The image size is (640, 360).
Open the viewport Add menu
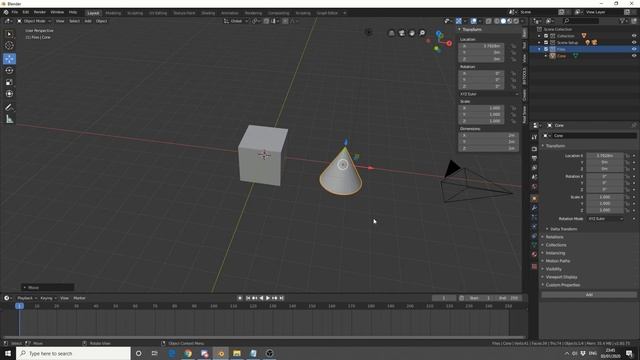click(x=88, y=21)
